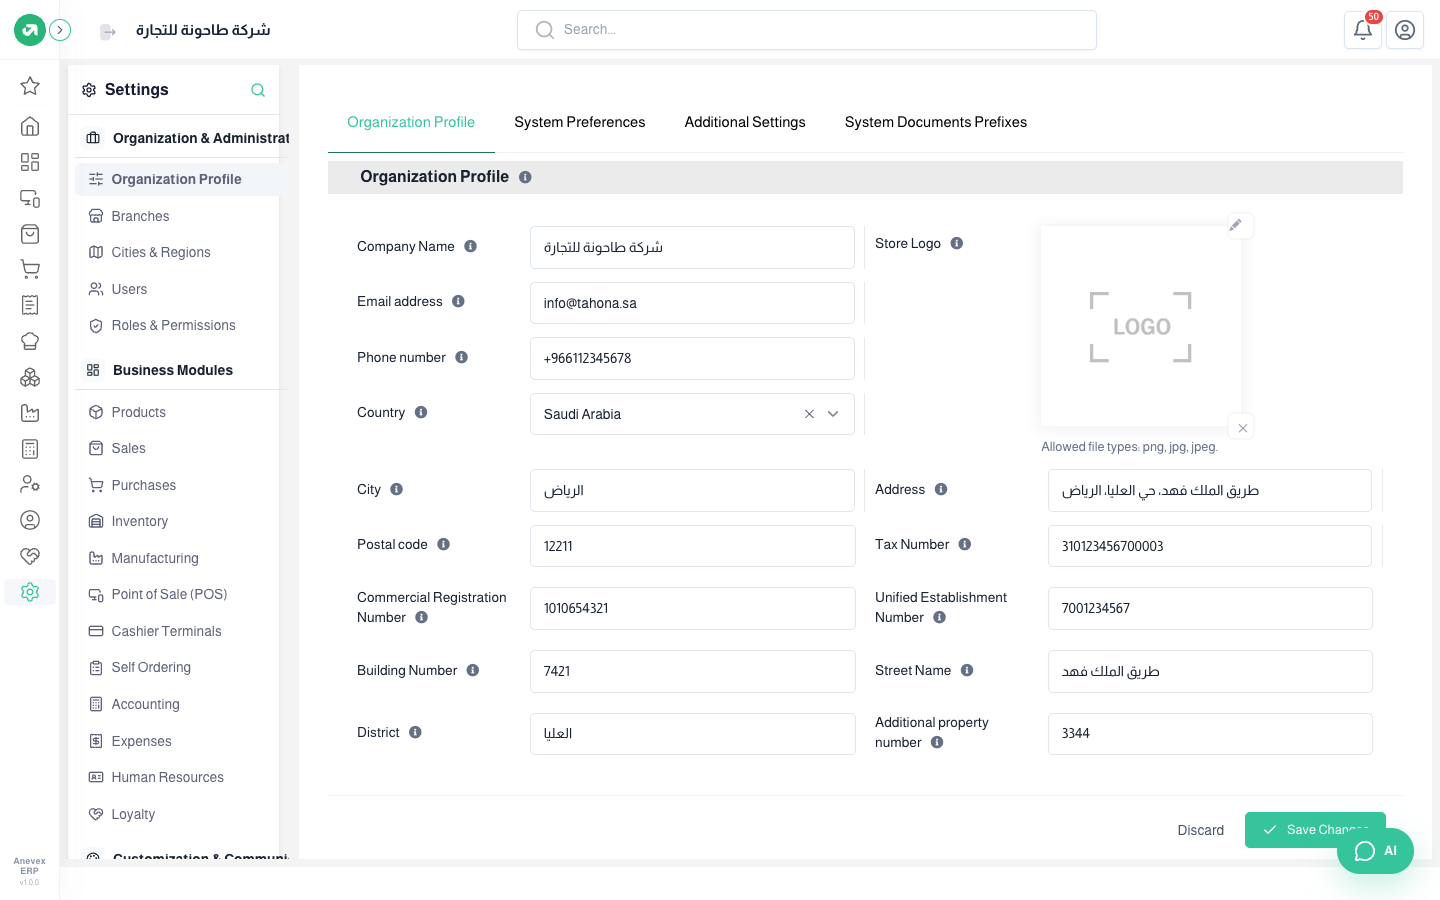Open the stacked cubes icon in left rail

pos(30,377)
